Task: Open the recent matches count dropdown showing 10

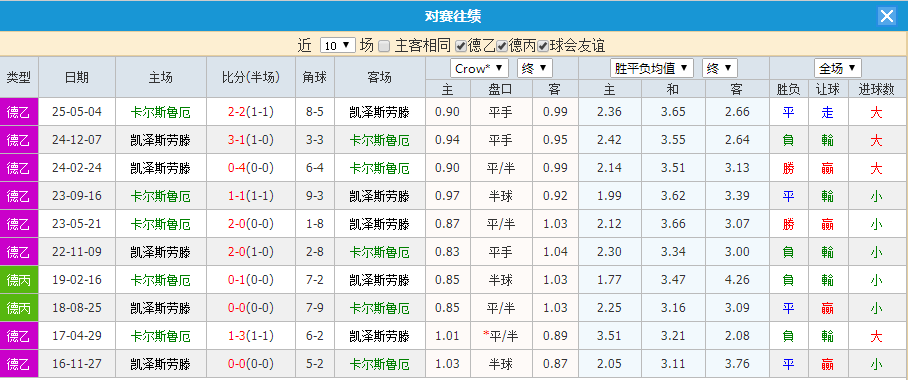Action: pos(338,45)
